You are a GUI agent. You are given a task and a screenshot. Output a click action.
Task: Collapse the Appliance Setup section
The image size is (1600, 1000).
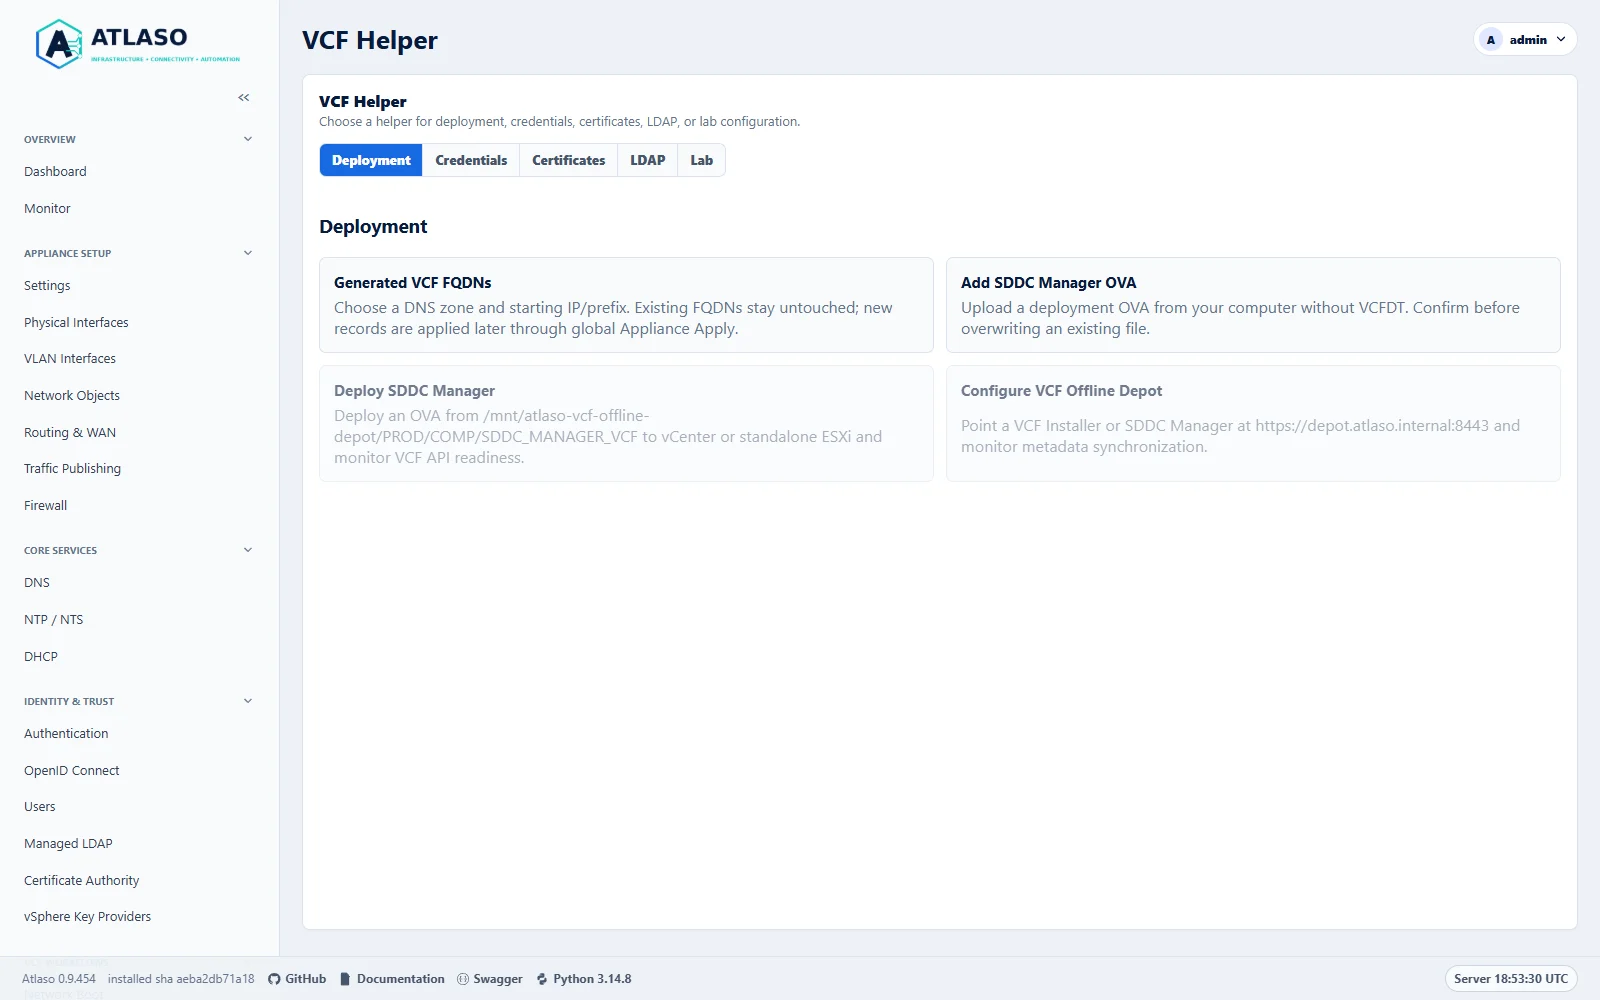248,253
